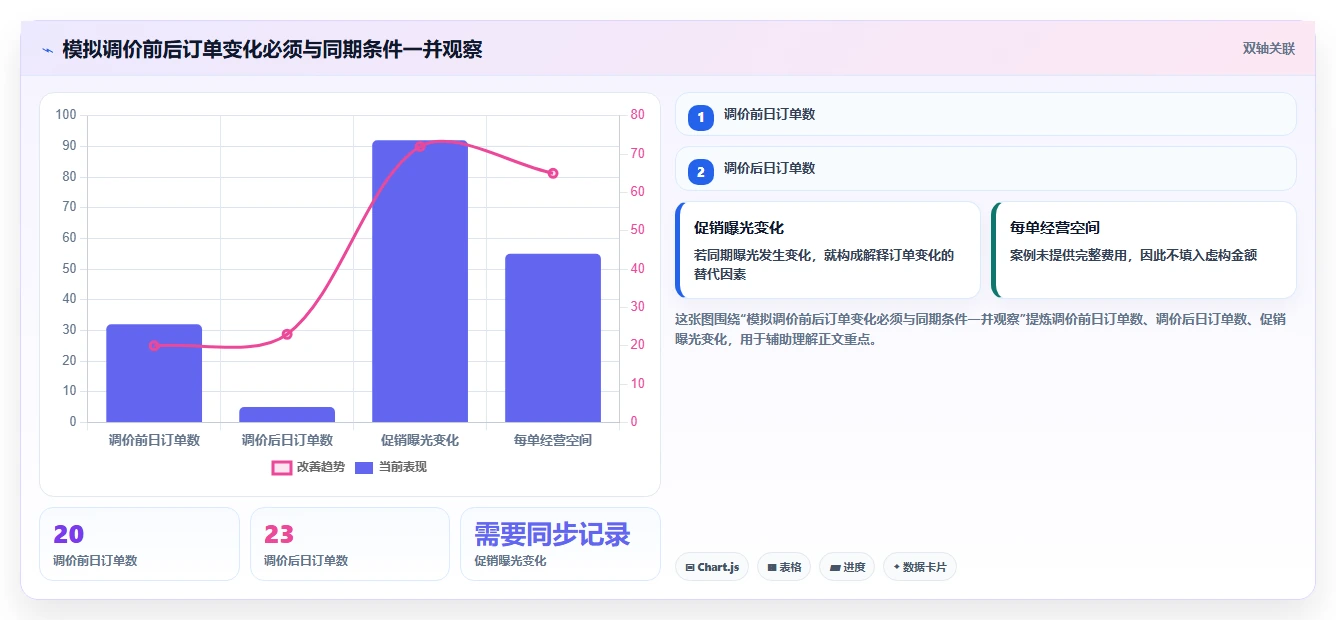Click the 数据卡片 tag star icon
1336x620 pixels.
(x=896, y=567)
